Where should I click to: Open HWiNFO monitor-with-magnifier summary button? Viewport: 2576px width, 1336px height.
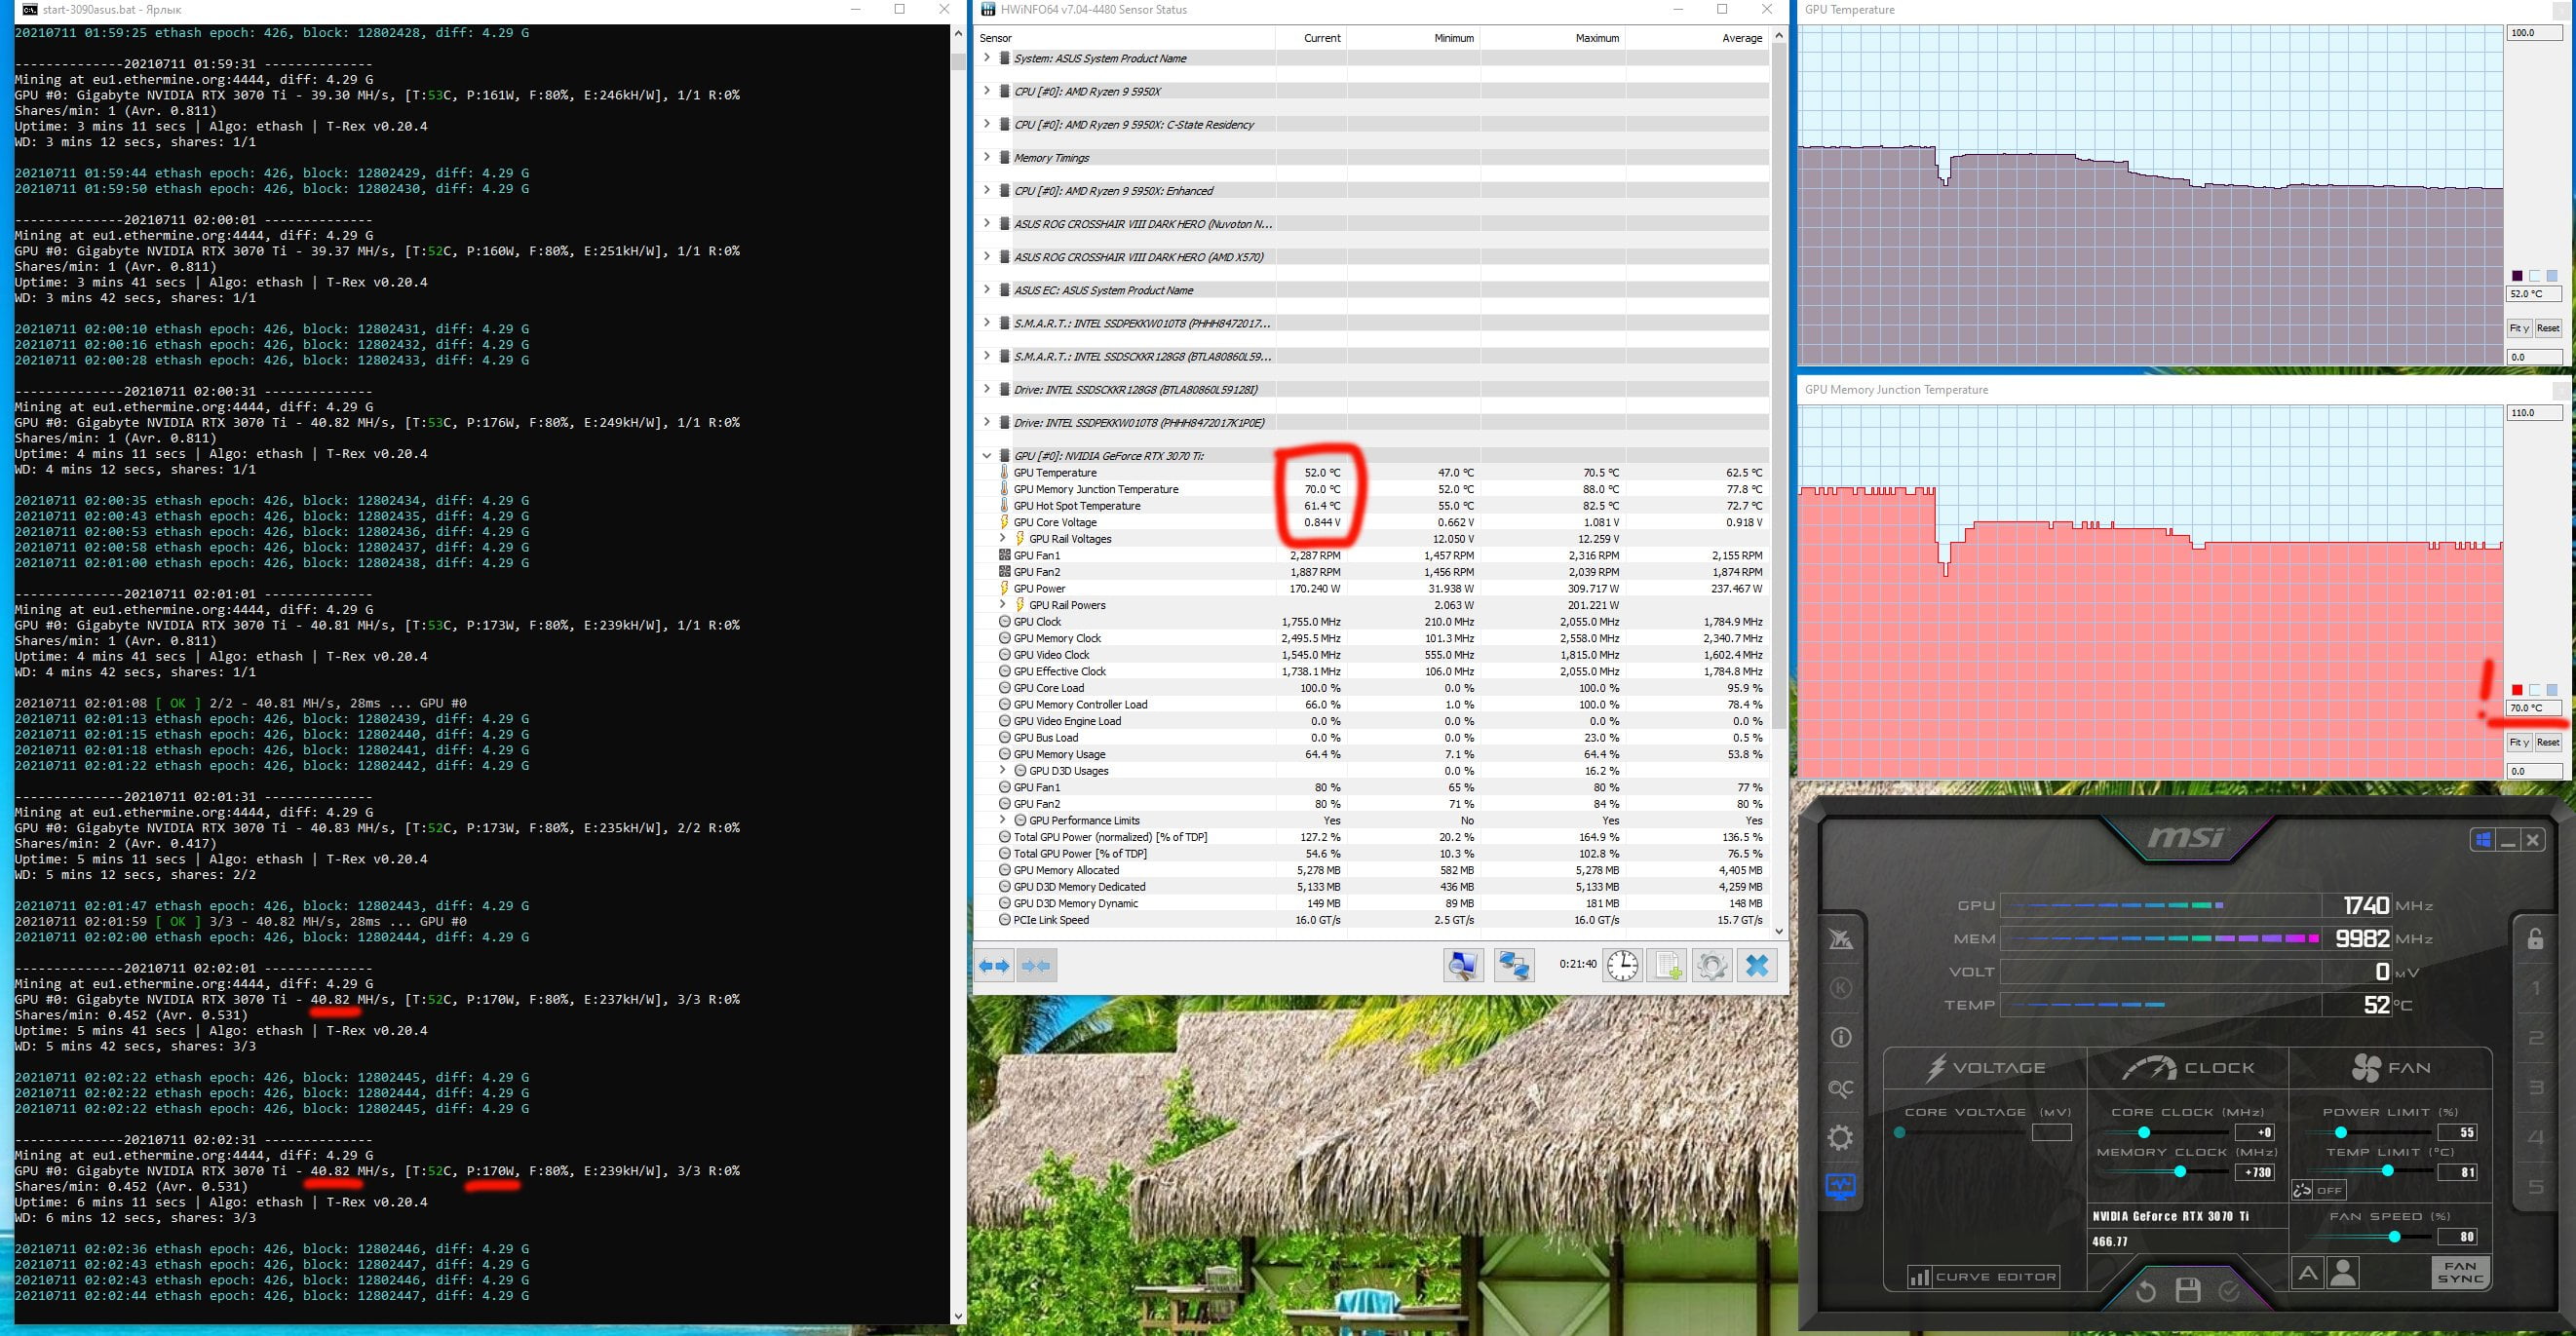click(1463, 966)
